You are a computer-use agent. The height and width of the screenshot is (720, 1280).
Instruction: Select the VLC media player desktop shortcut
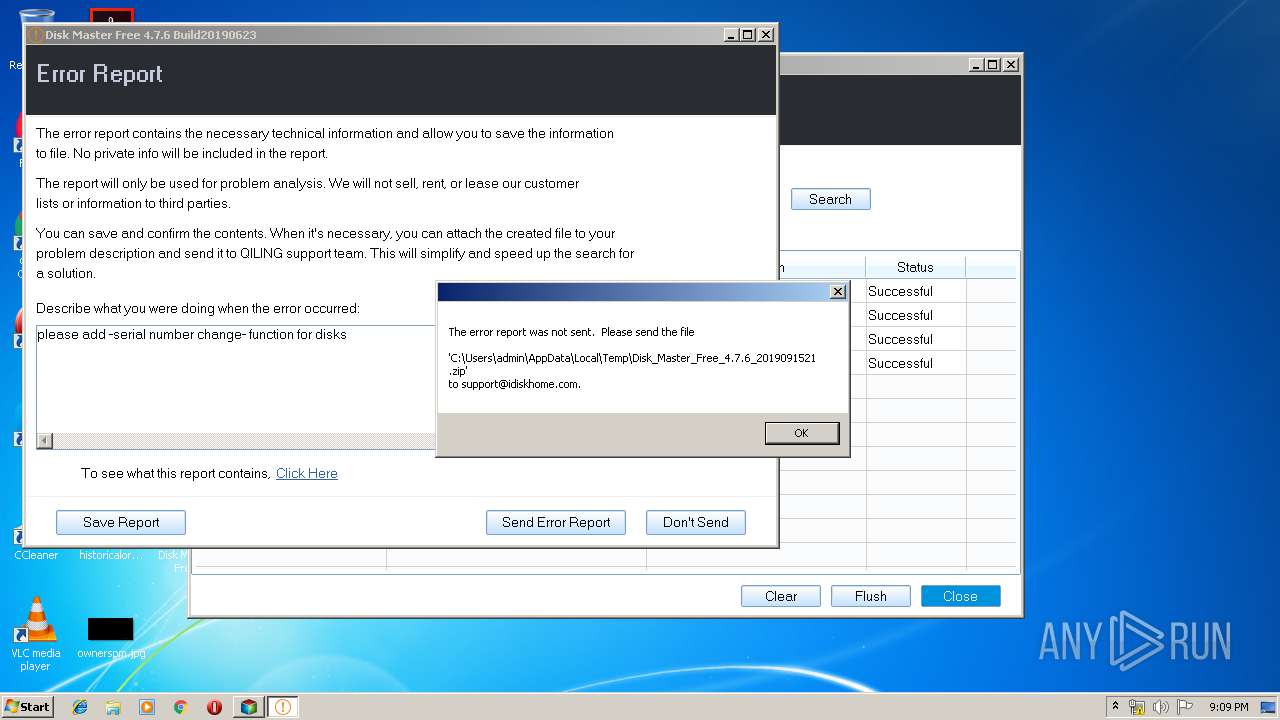[x=36, y=634]
